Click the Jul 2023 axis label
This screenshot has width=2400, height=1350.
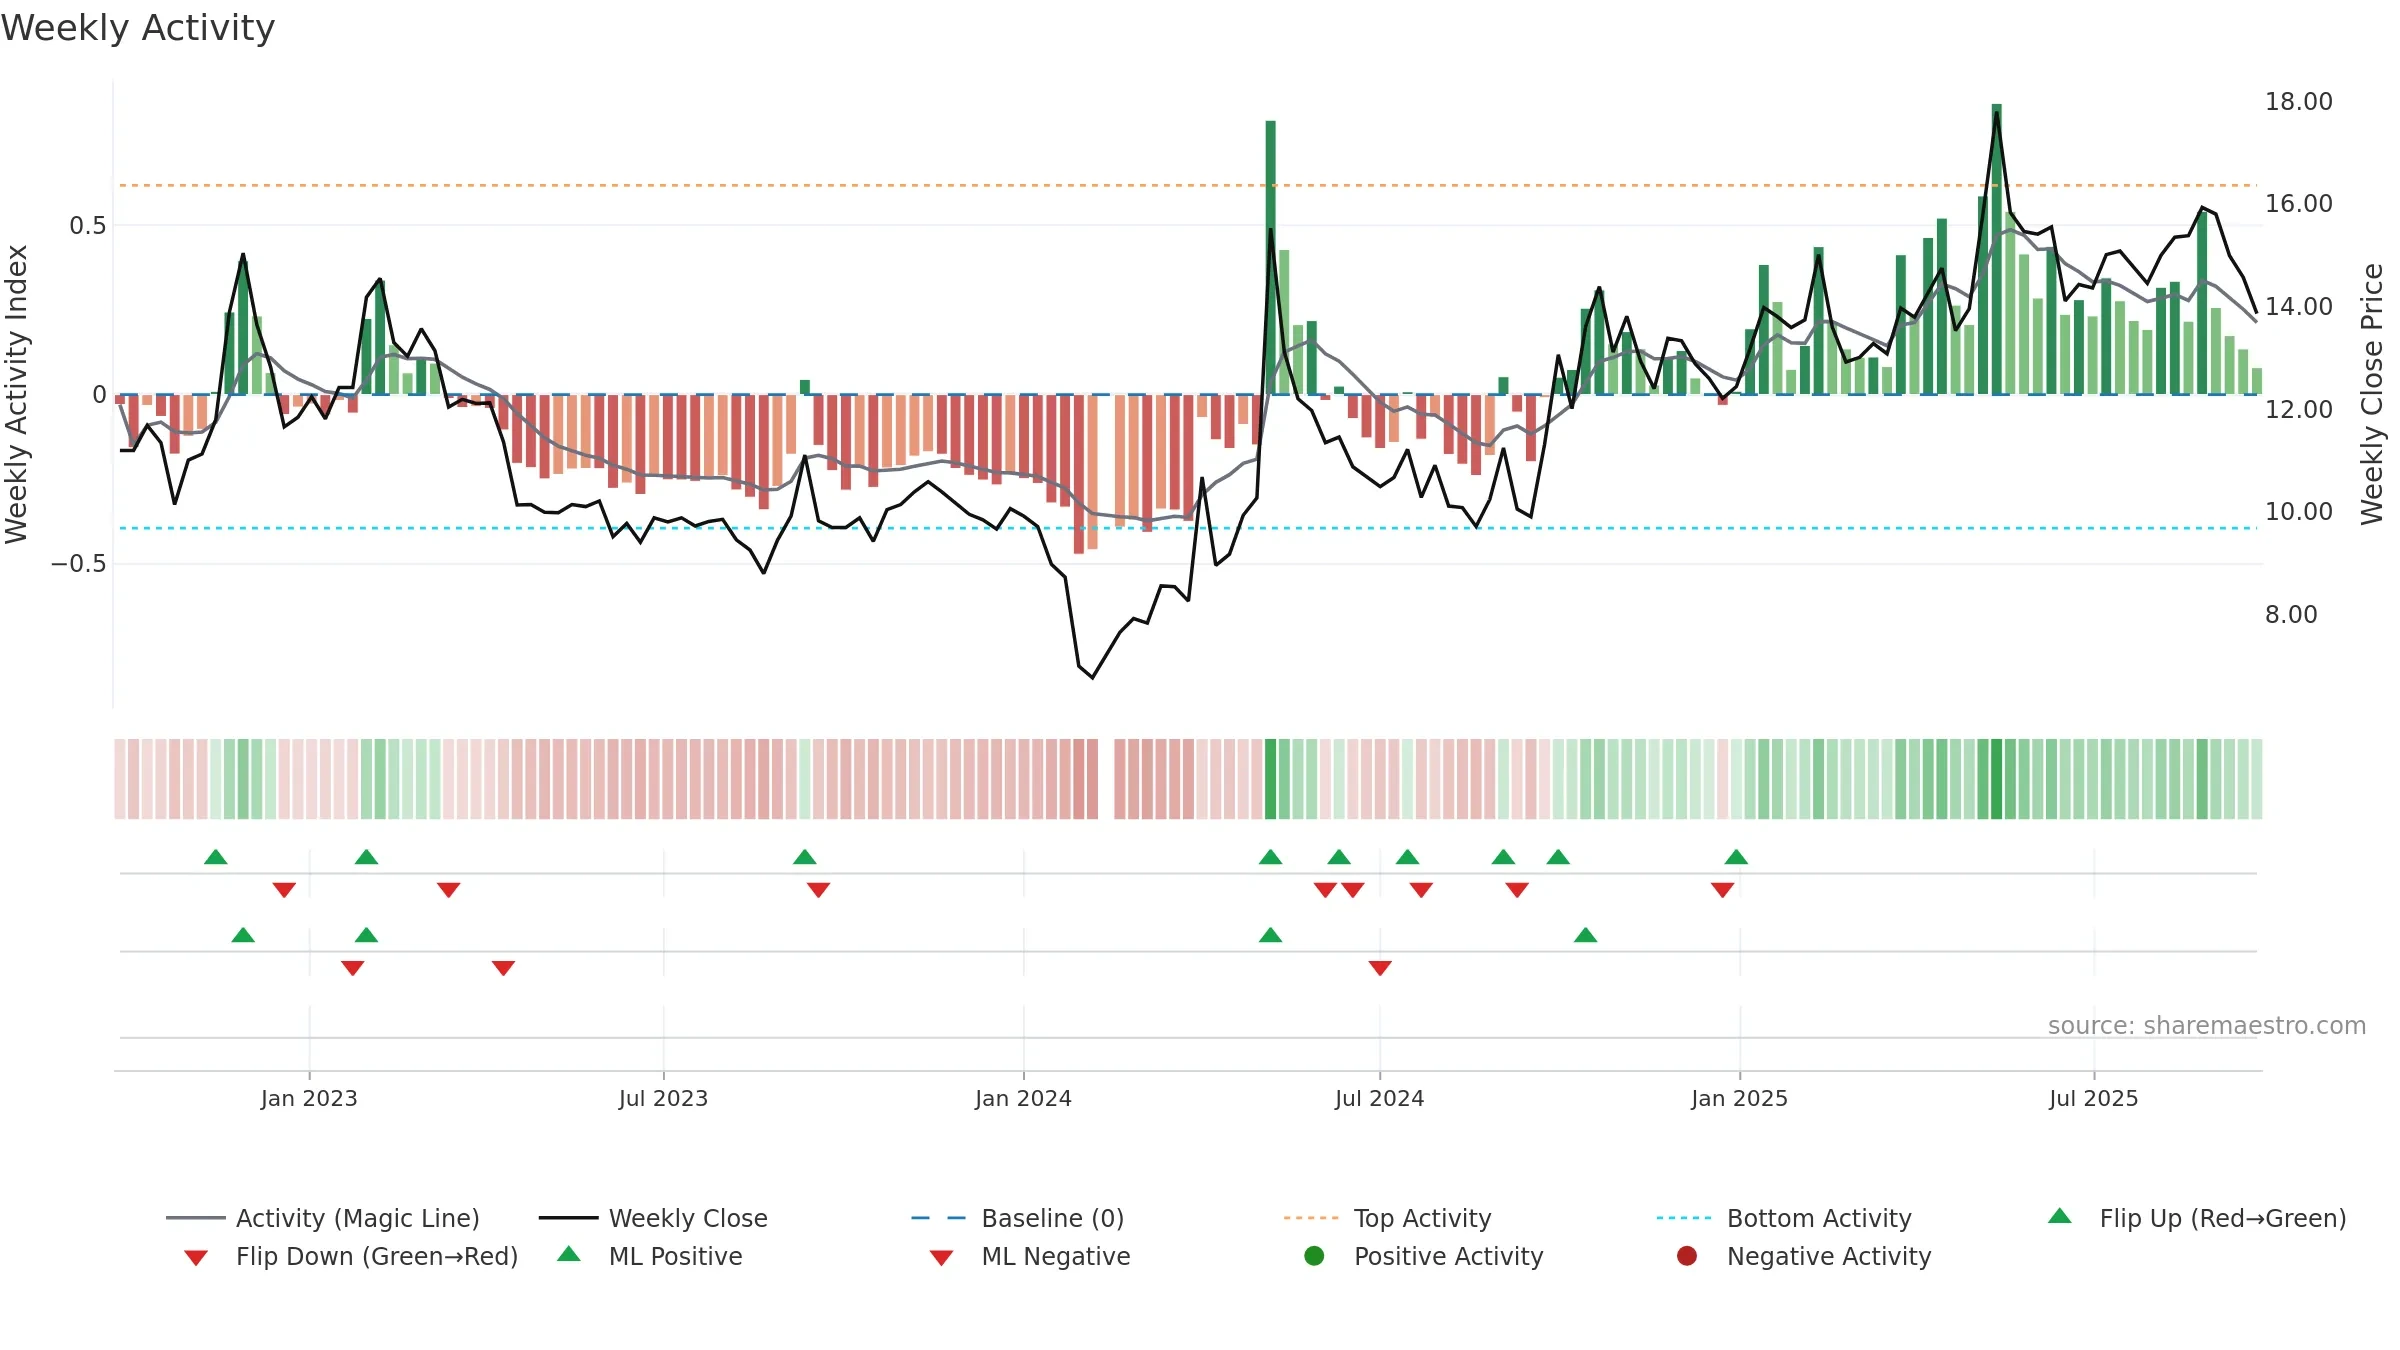[x=663, y=1098]
